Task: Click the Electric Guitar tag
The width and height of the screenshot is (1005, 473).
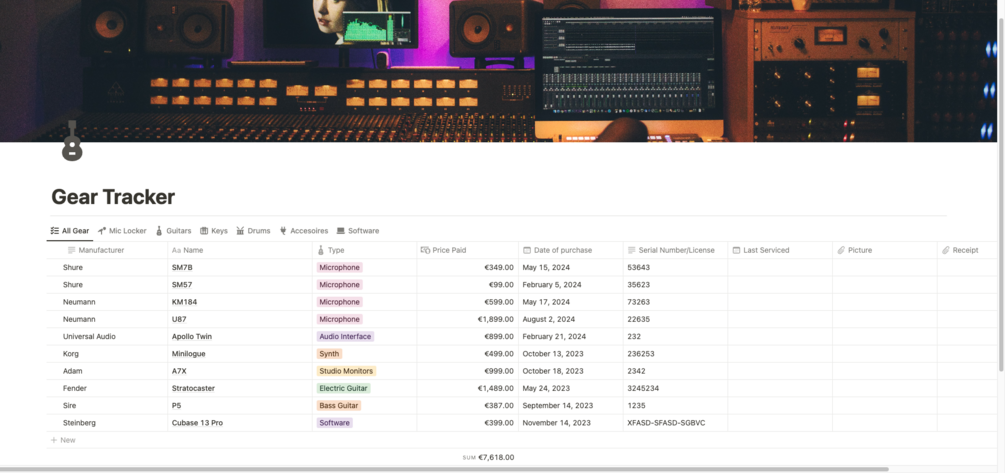Action: (344, 388)
